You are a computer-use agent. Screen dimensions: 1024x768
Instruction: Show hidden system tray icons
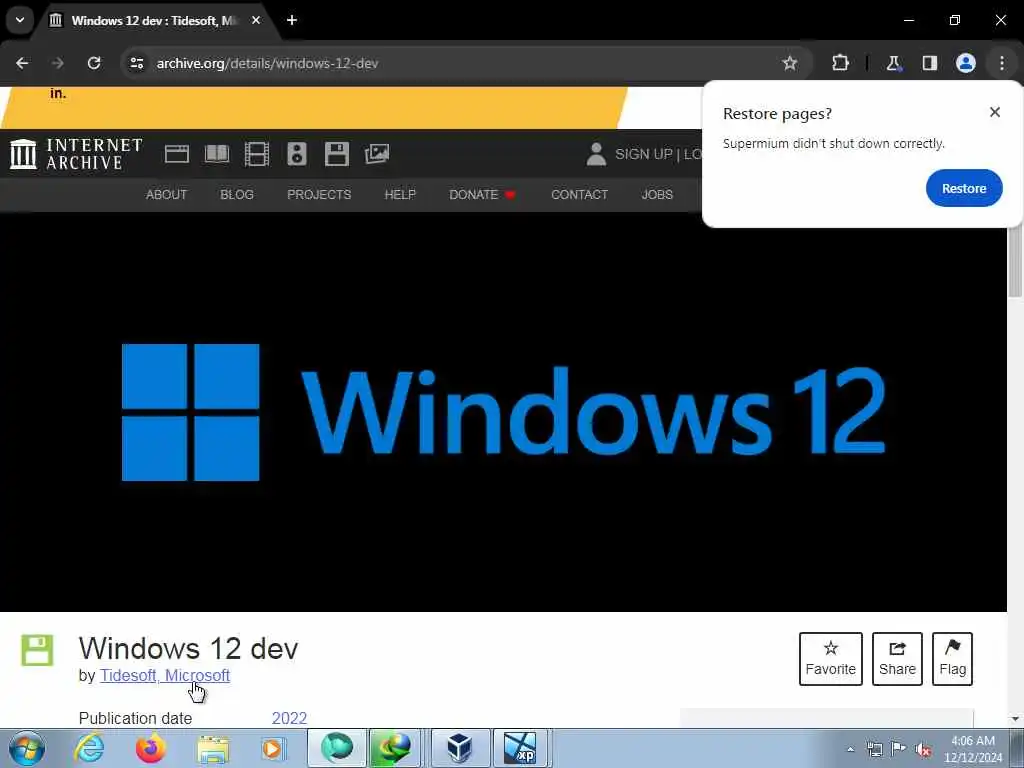coord(850,749)
